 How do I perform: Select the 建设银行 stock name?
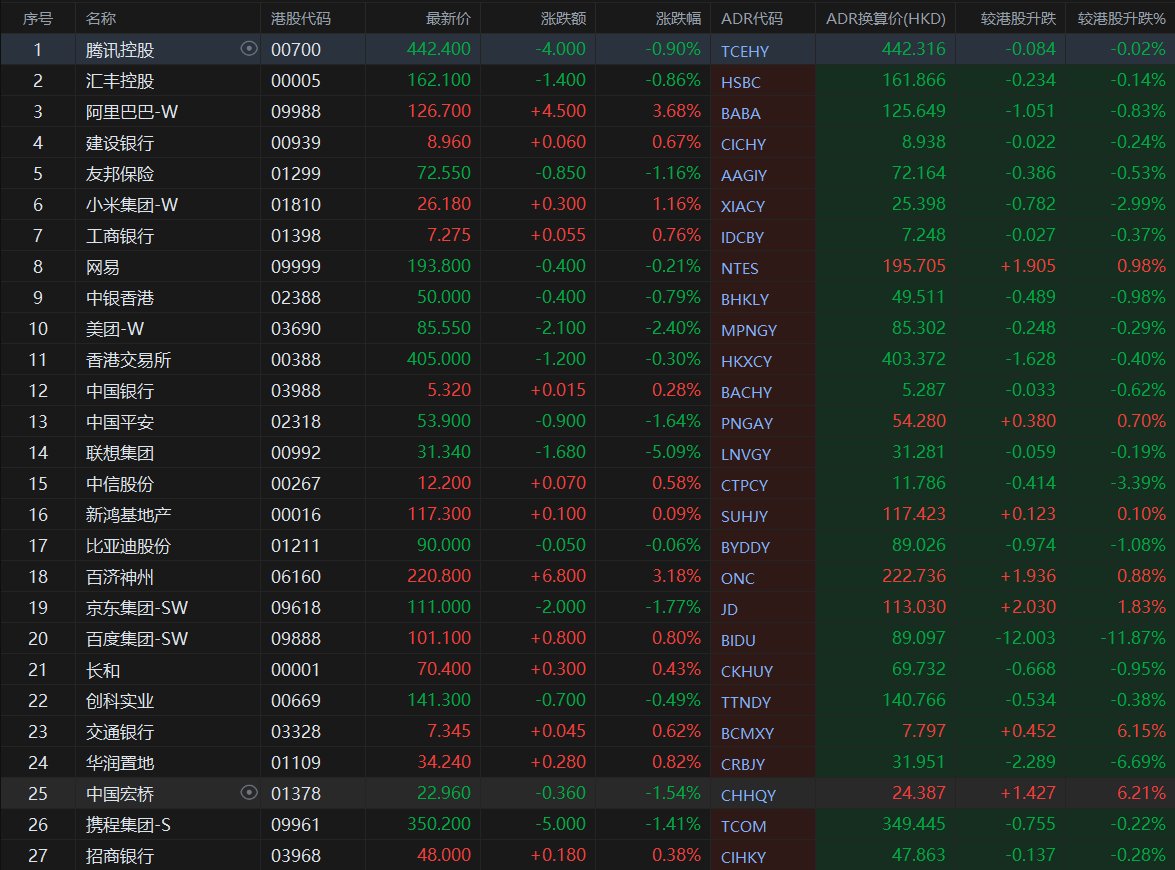pos(120,143)
